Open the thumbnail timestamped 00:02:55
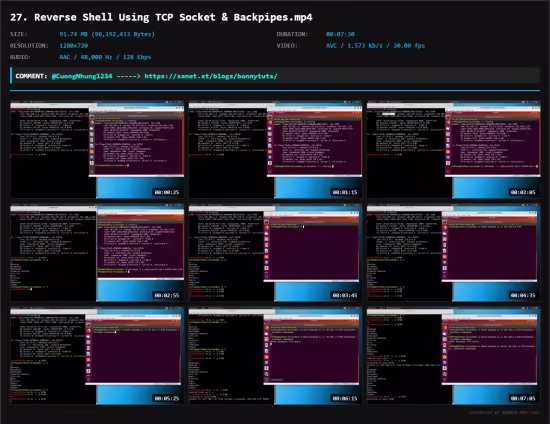This screenshot has height=424, width=550. tap(97, 253)
